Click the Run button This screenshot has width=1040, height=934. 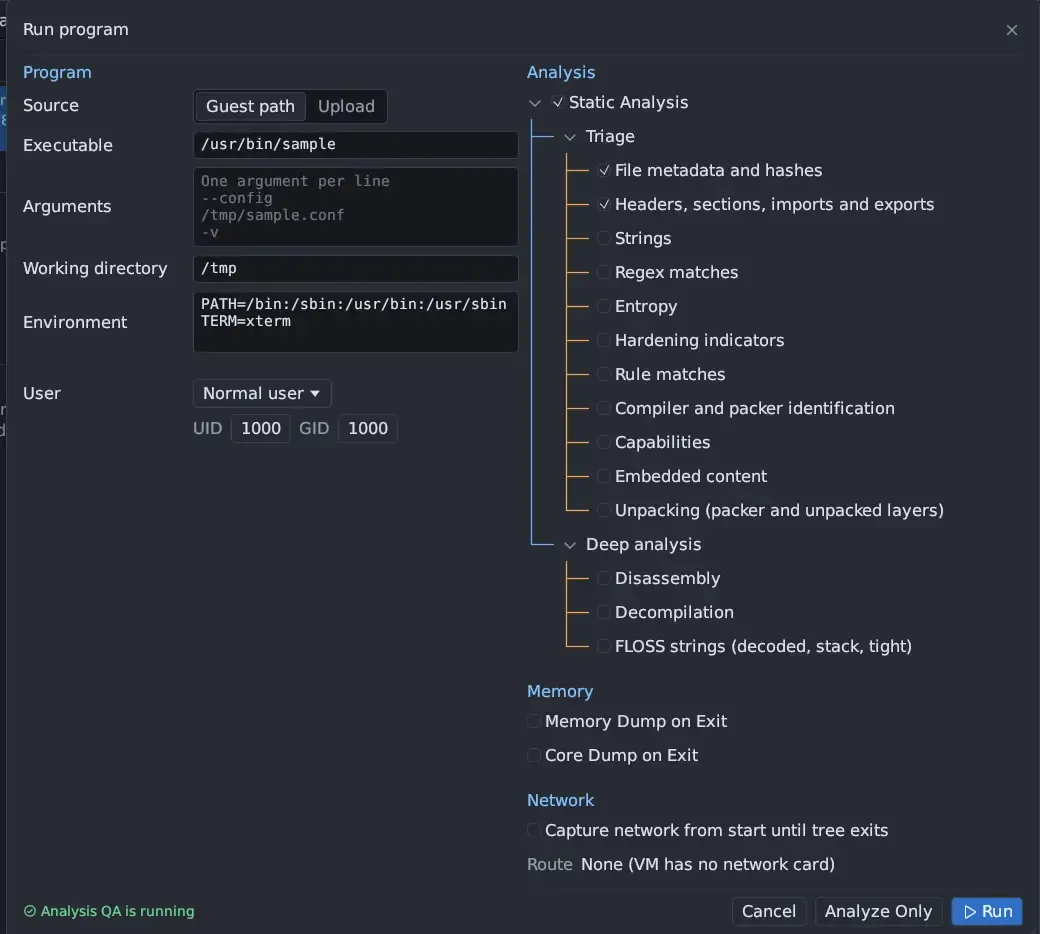[x=987, y=911]
